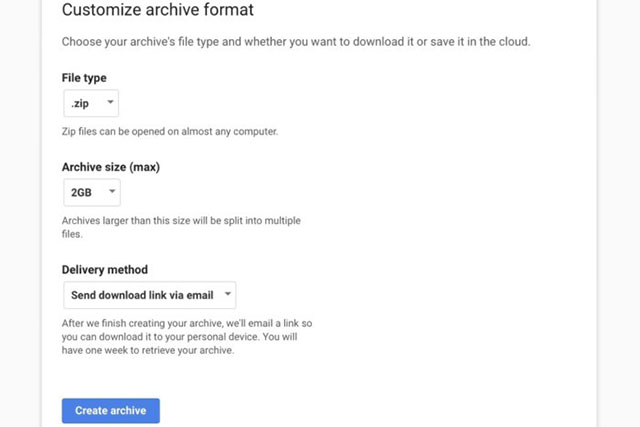
Task: Open the .zip file type dropdown
Action: [90, 103]
